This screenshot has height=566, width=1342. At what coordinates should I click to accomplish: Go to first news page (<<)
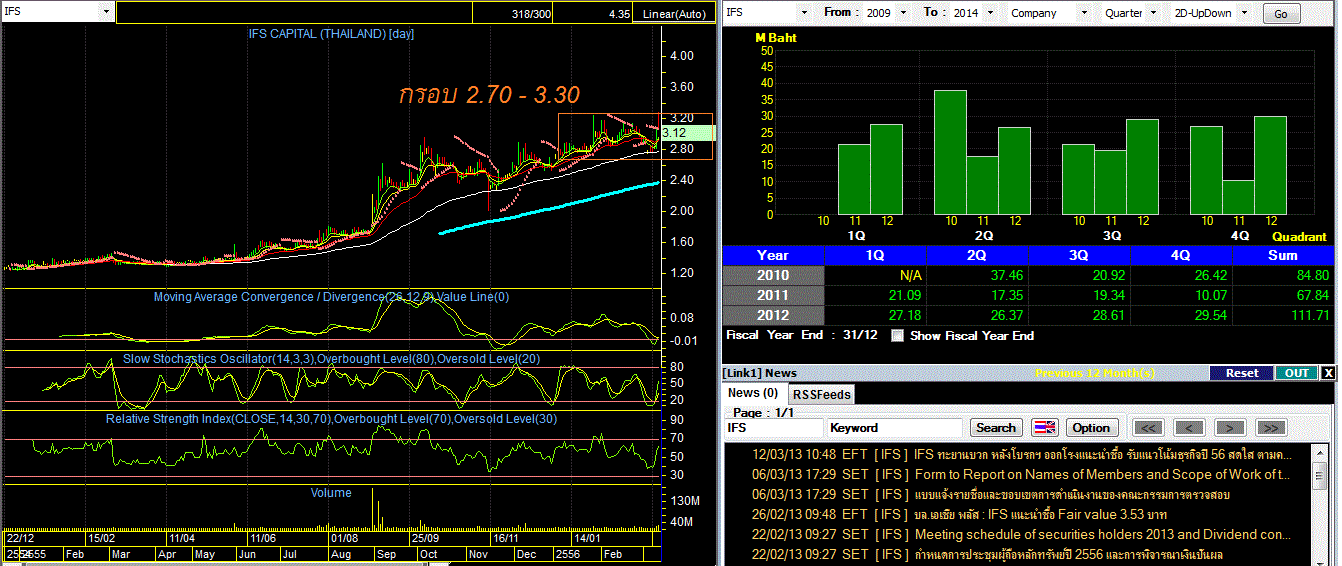pos(1147,428)
